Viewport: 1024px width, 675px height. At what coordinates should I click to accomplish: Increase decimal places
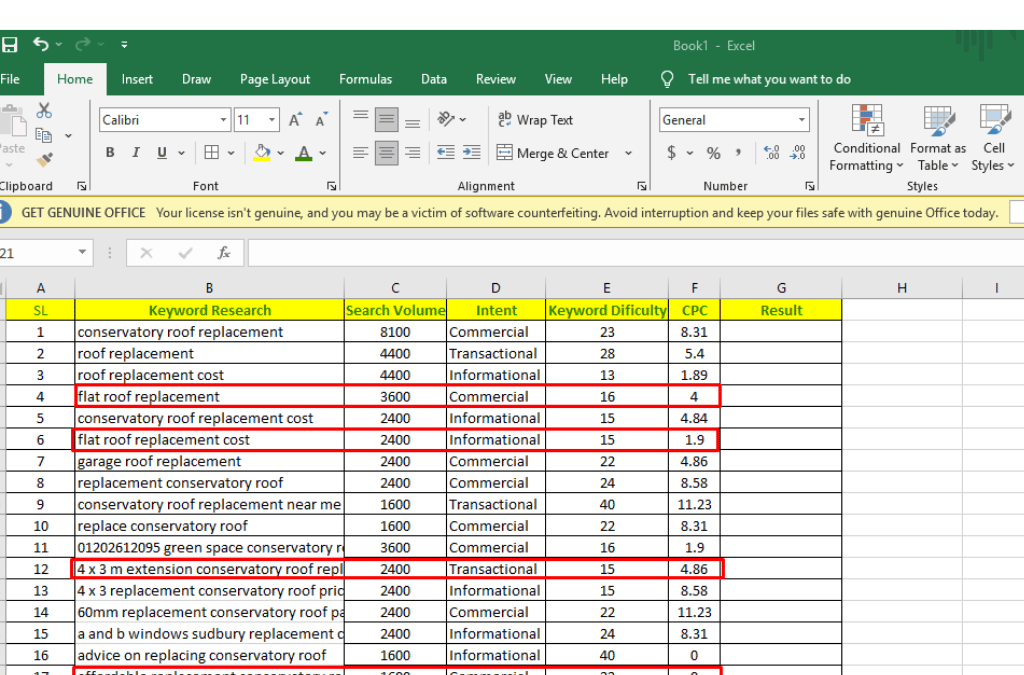771,153
